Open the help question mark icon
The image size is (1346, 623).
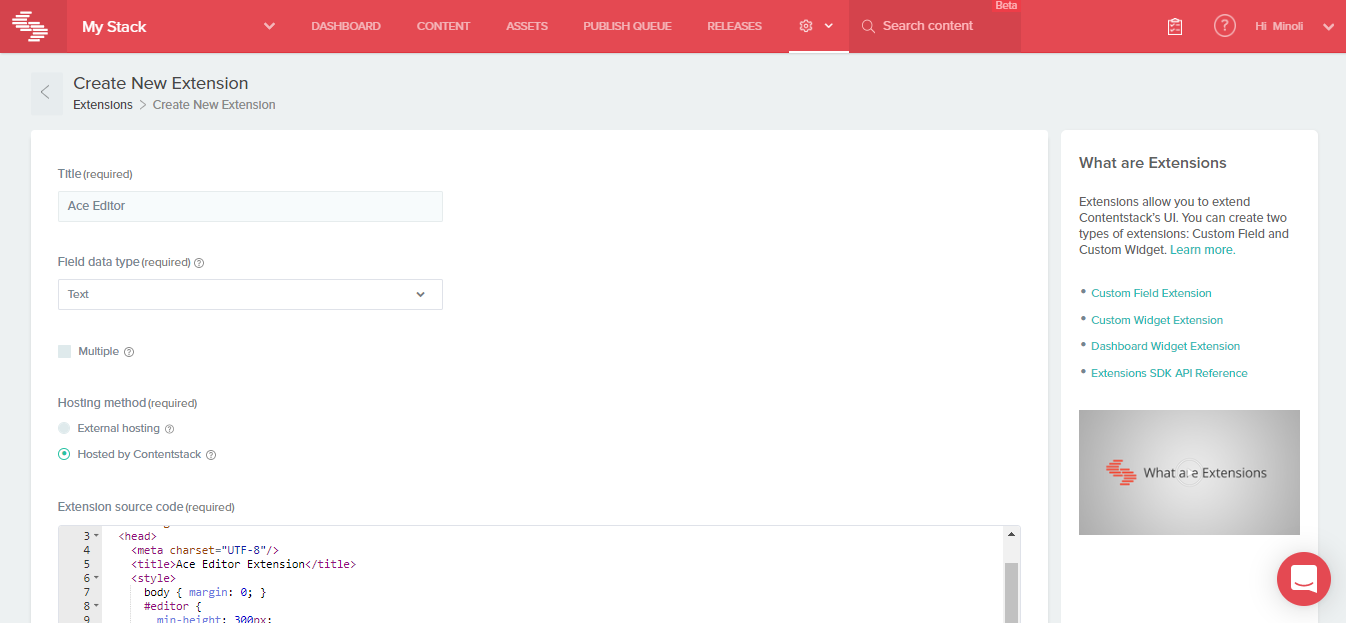(1225, 26)
